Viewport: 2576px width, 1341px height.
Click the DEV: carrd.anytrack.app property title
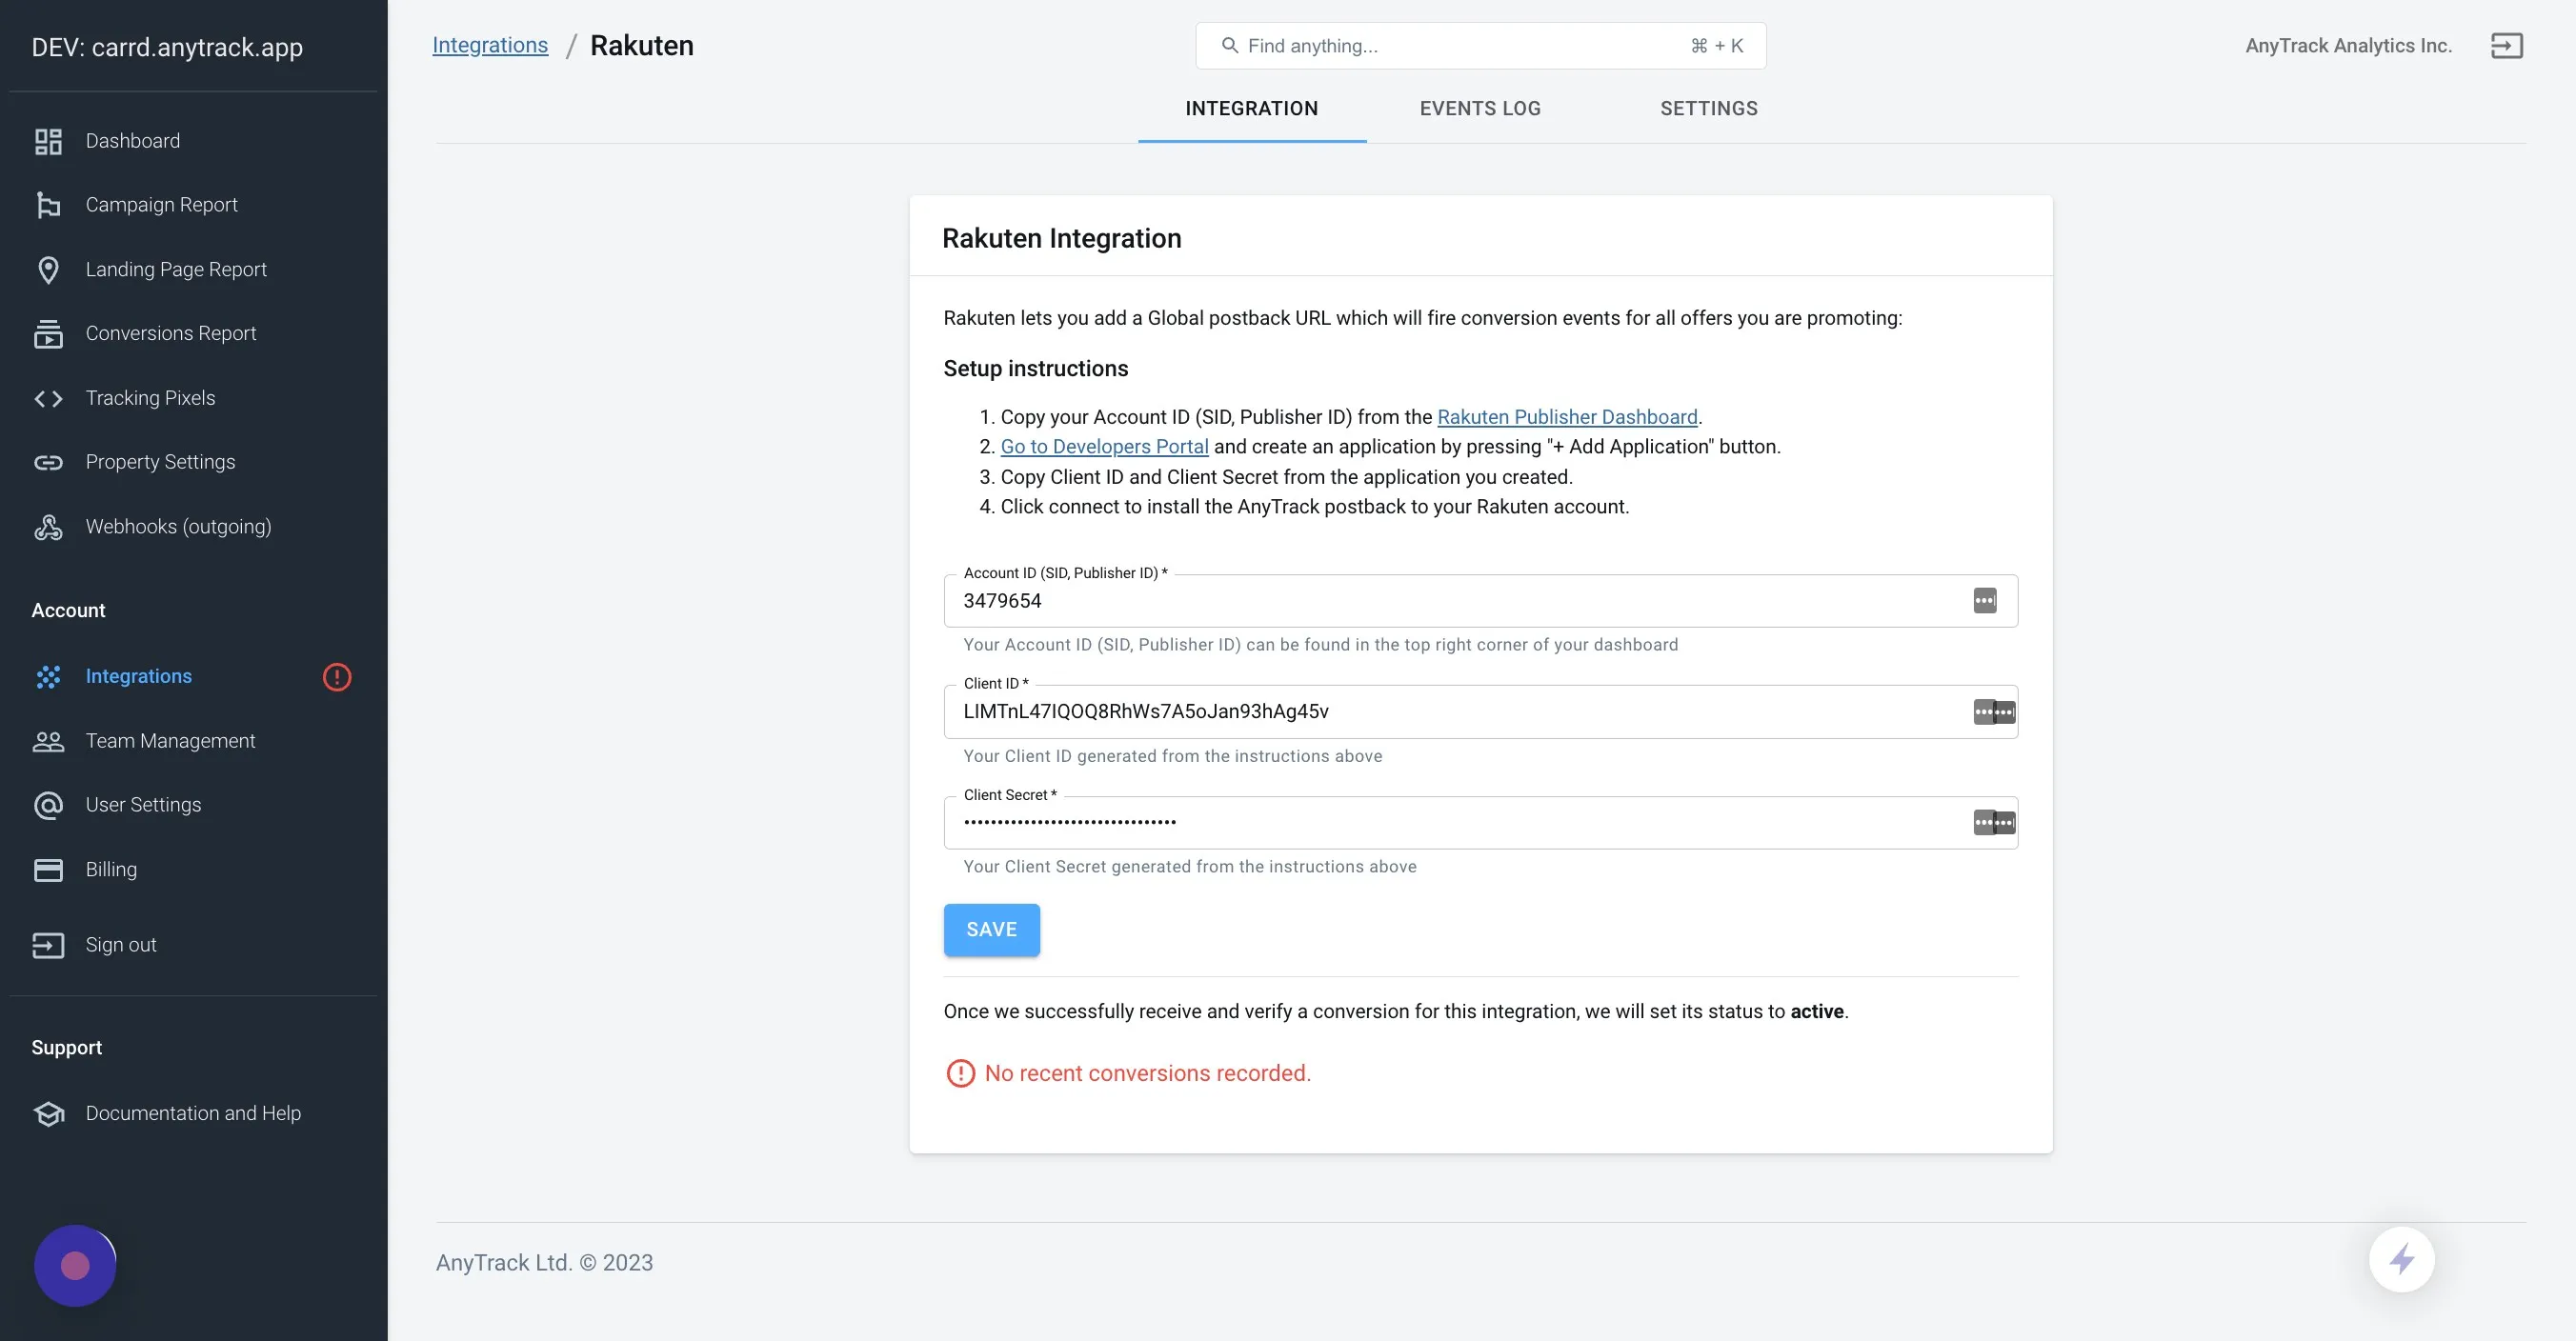point(167,47)
